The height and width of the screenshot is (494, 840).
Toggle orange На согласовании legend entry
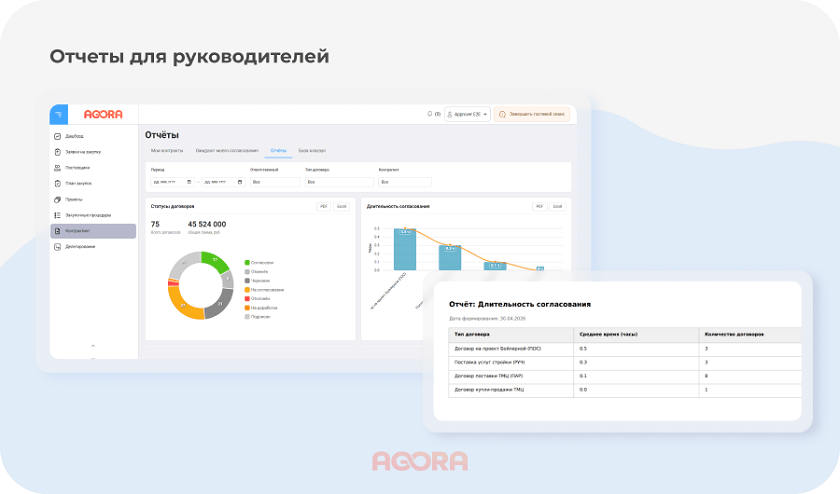[264, 290]
